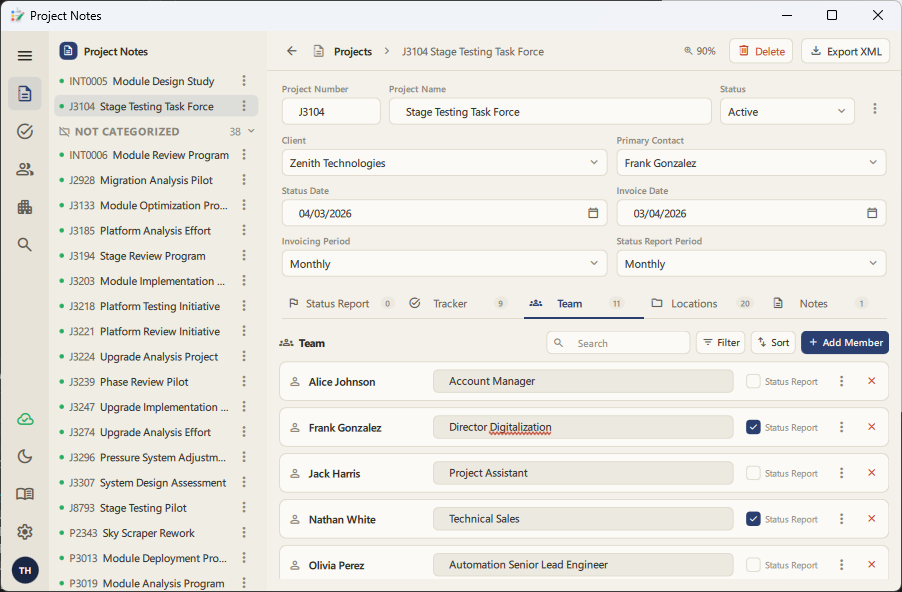Open more options for INT0005 project row
Viewport: 902px width, 592px height.
click(x=244, y=81)
